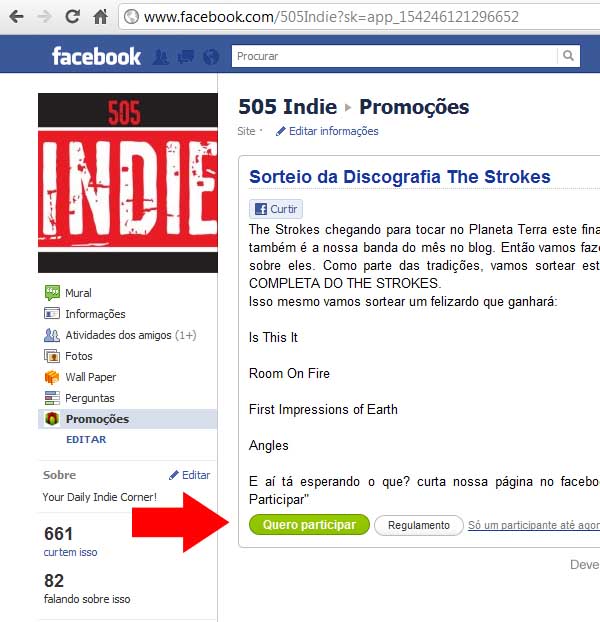This screenshot has height=622, width=600.
Task: Open the curtem isso link
Action: coord(71,552)
